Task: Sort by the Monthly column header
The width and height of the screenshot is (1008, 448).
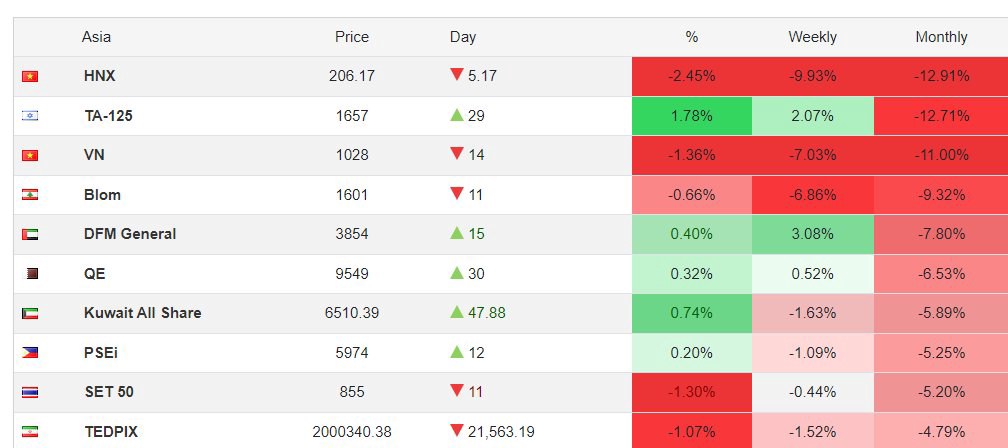Action: coord(941,37)
